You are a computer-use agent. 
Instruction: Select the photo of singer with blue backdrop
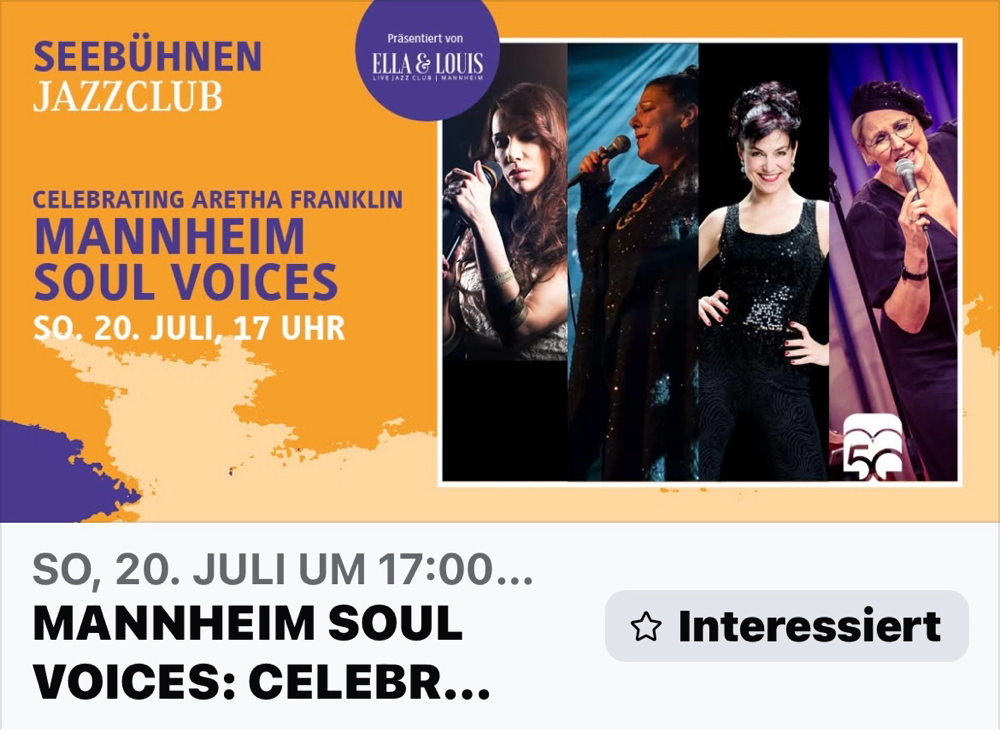click(633, 262)
